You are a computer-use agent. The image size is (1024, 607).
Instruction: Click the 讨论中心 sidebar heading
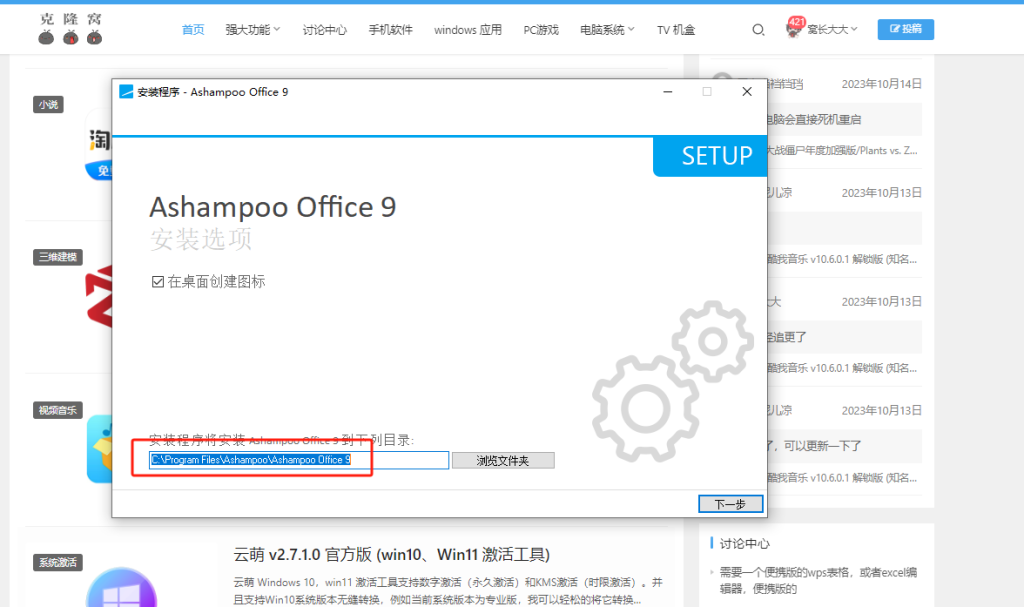point(744,544)
